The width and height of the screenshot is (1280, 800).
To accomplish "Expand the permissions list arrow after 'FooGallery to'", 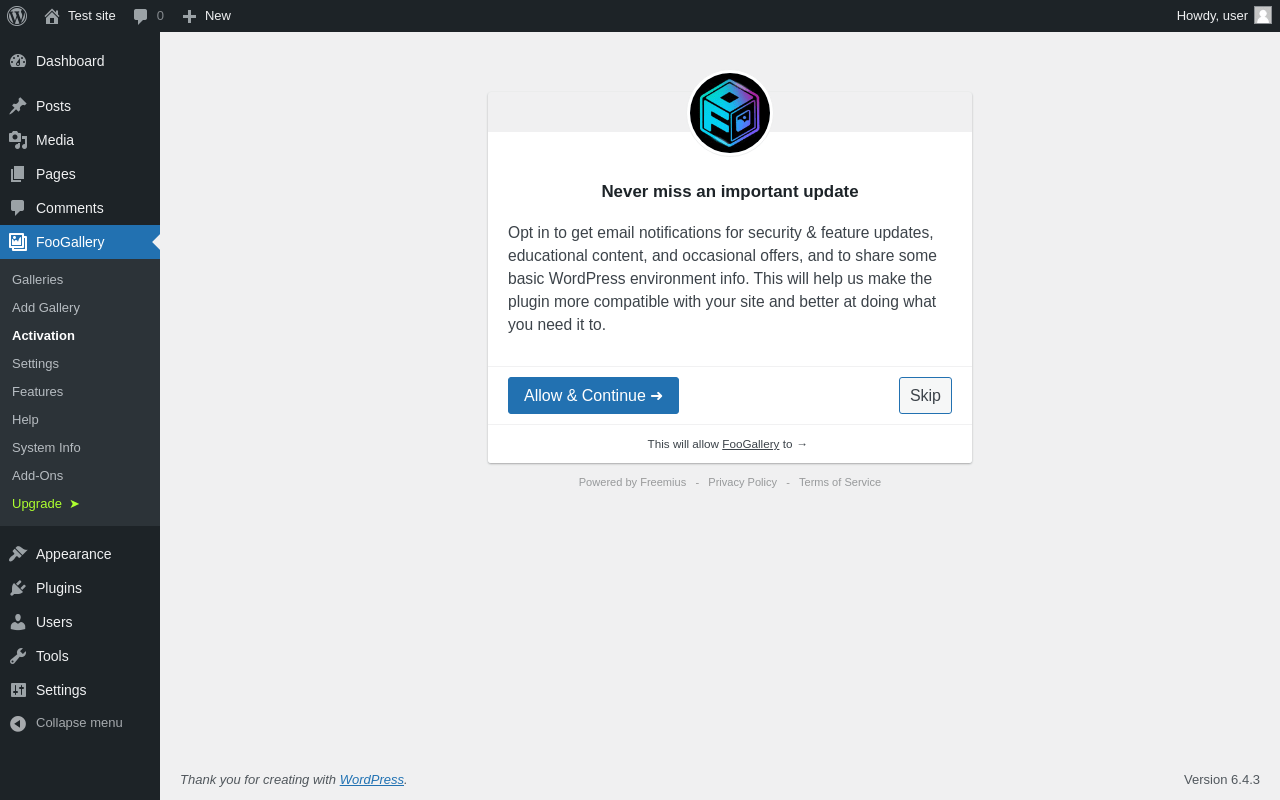I will point(802,444).
